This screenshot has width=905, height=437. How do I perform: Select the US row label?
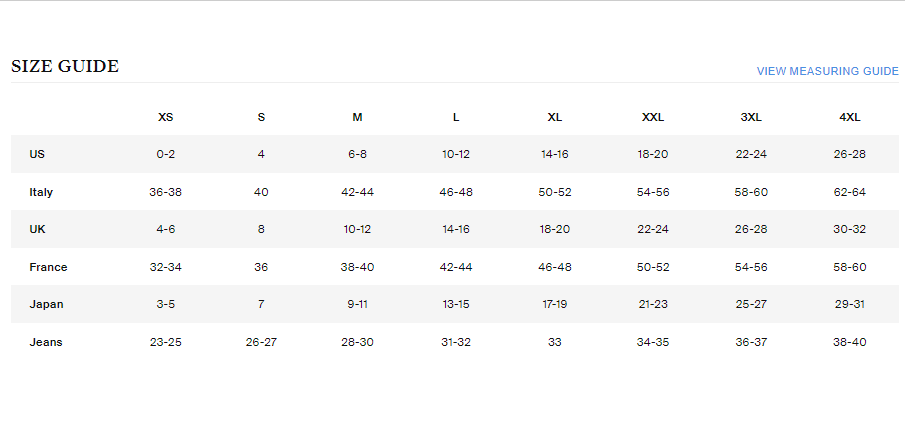point(37,154)
